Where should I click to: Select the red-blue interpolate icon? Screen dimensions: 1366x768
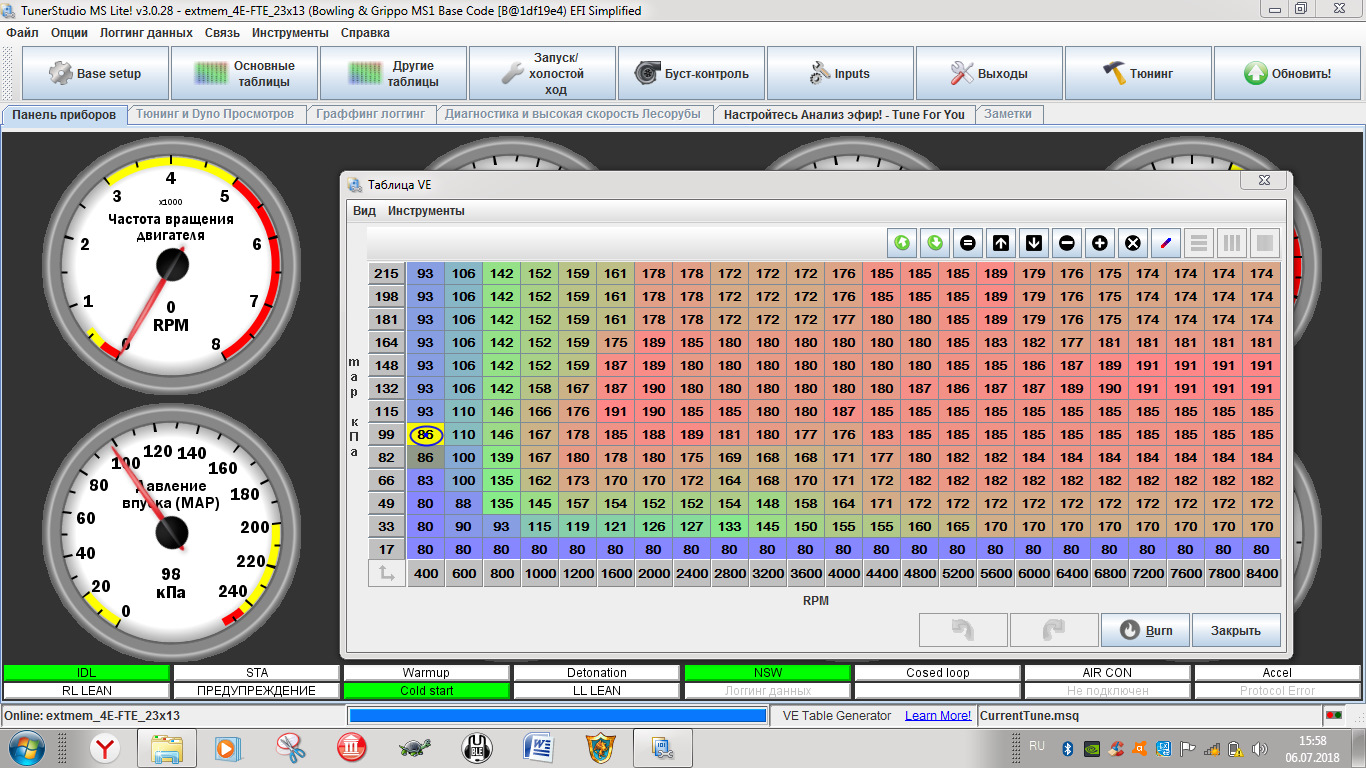(1165, 242)
